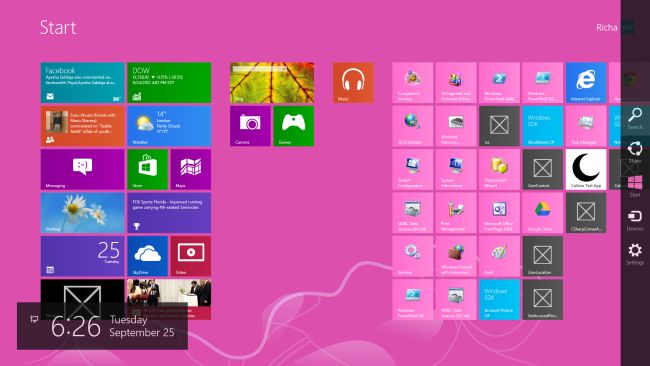Launch the Camera tile
This screenshot has width=650, height=366.
pos(250,126)
